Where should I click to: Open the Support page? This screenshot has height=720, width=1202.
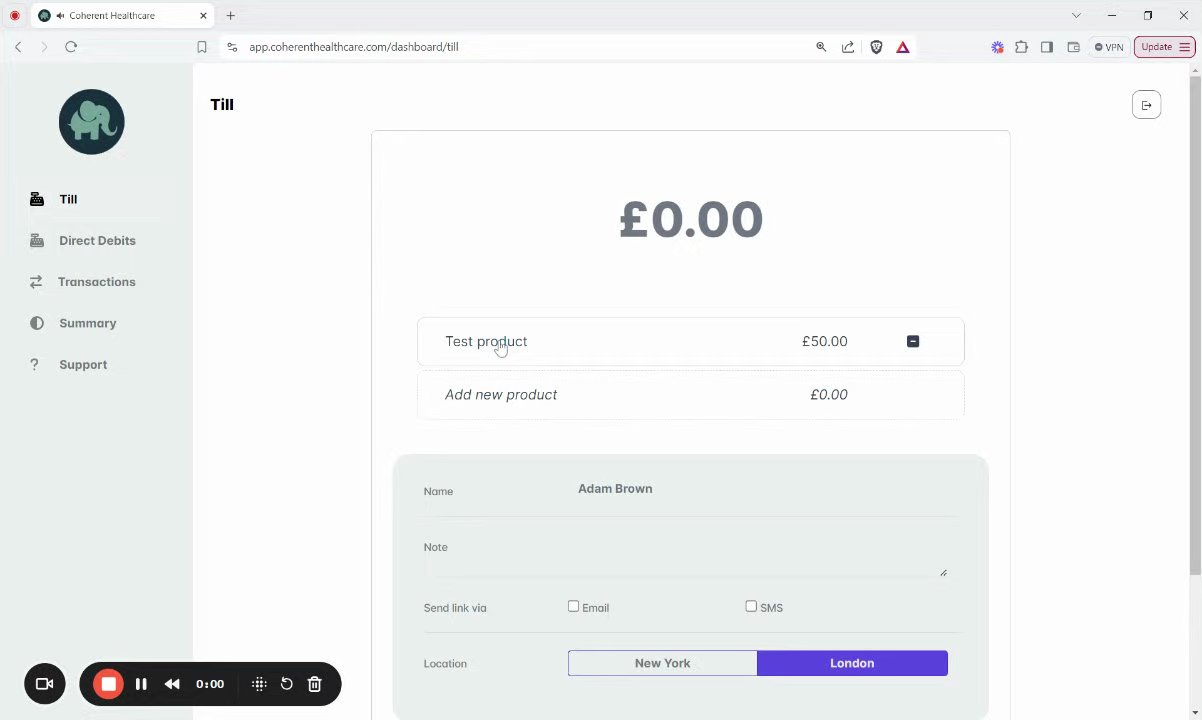tap(83, 365)
